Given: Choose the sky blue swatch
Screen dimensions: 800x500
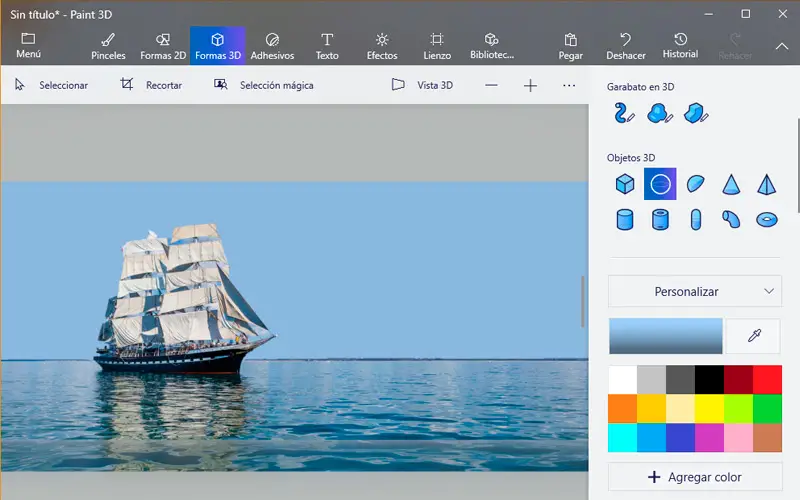Looking at the screenshot, I should click(x=652, y=437).
